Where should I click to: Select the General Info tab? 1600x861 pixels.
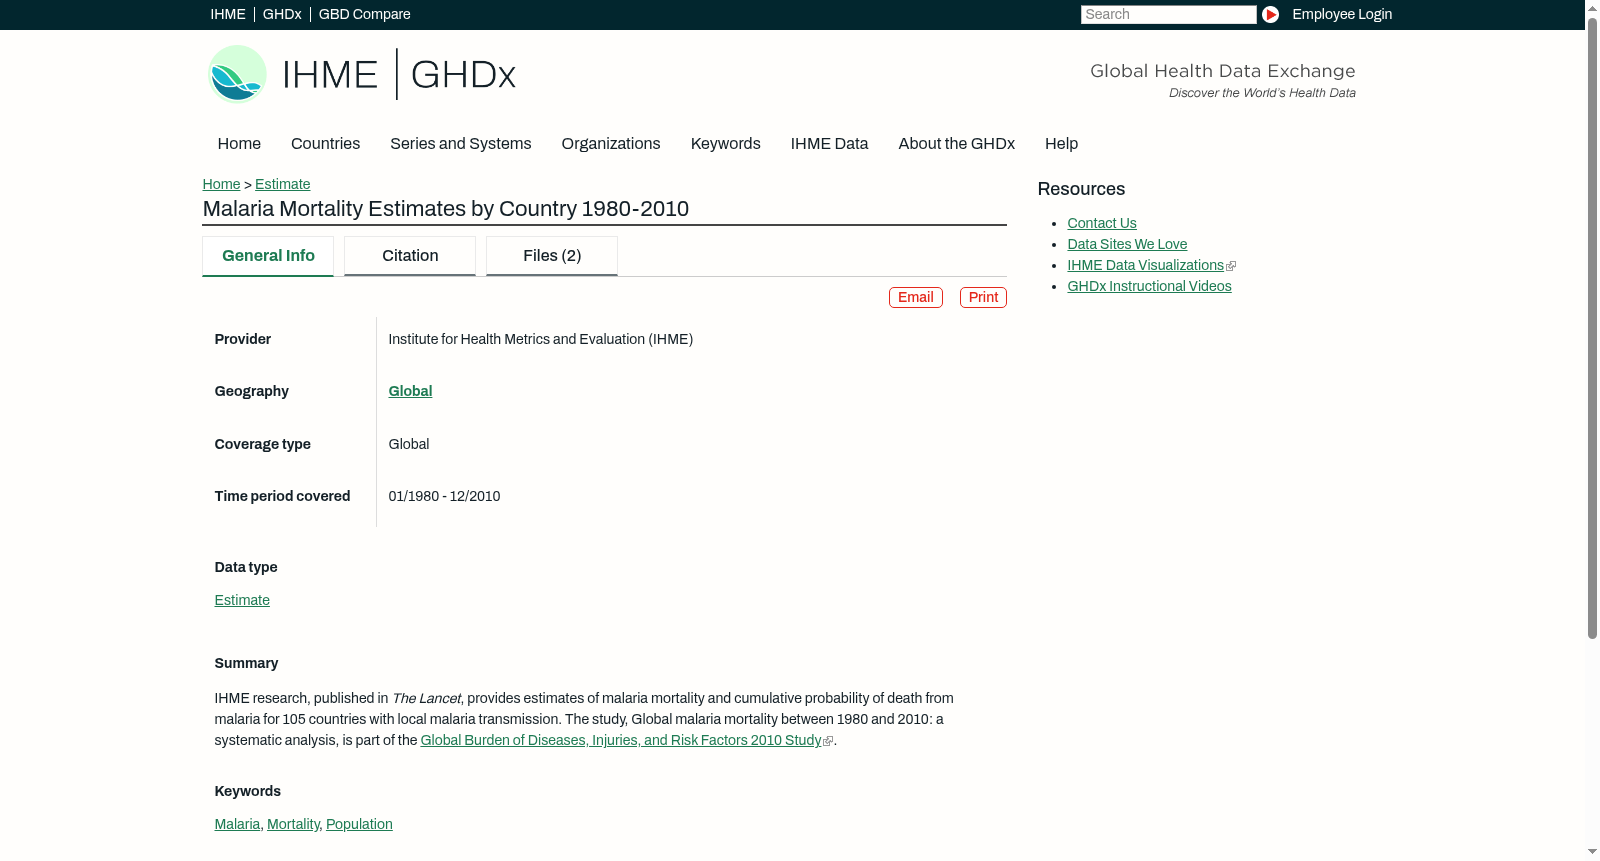tap(268, 256)
